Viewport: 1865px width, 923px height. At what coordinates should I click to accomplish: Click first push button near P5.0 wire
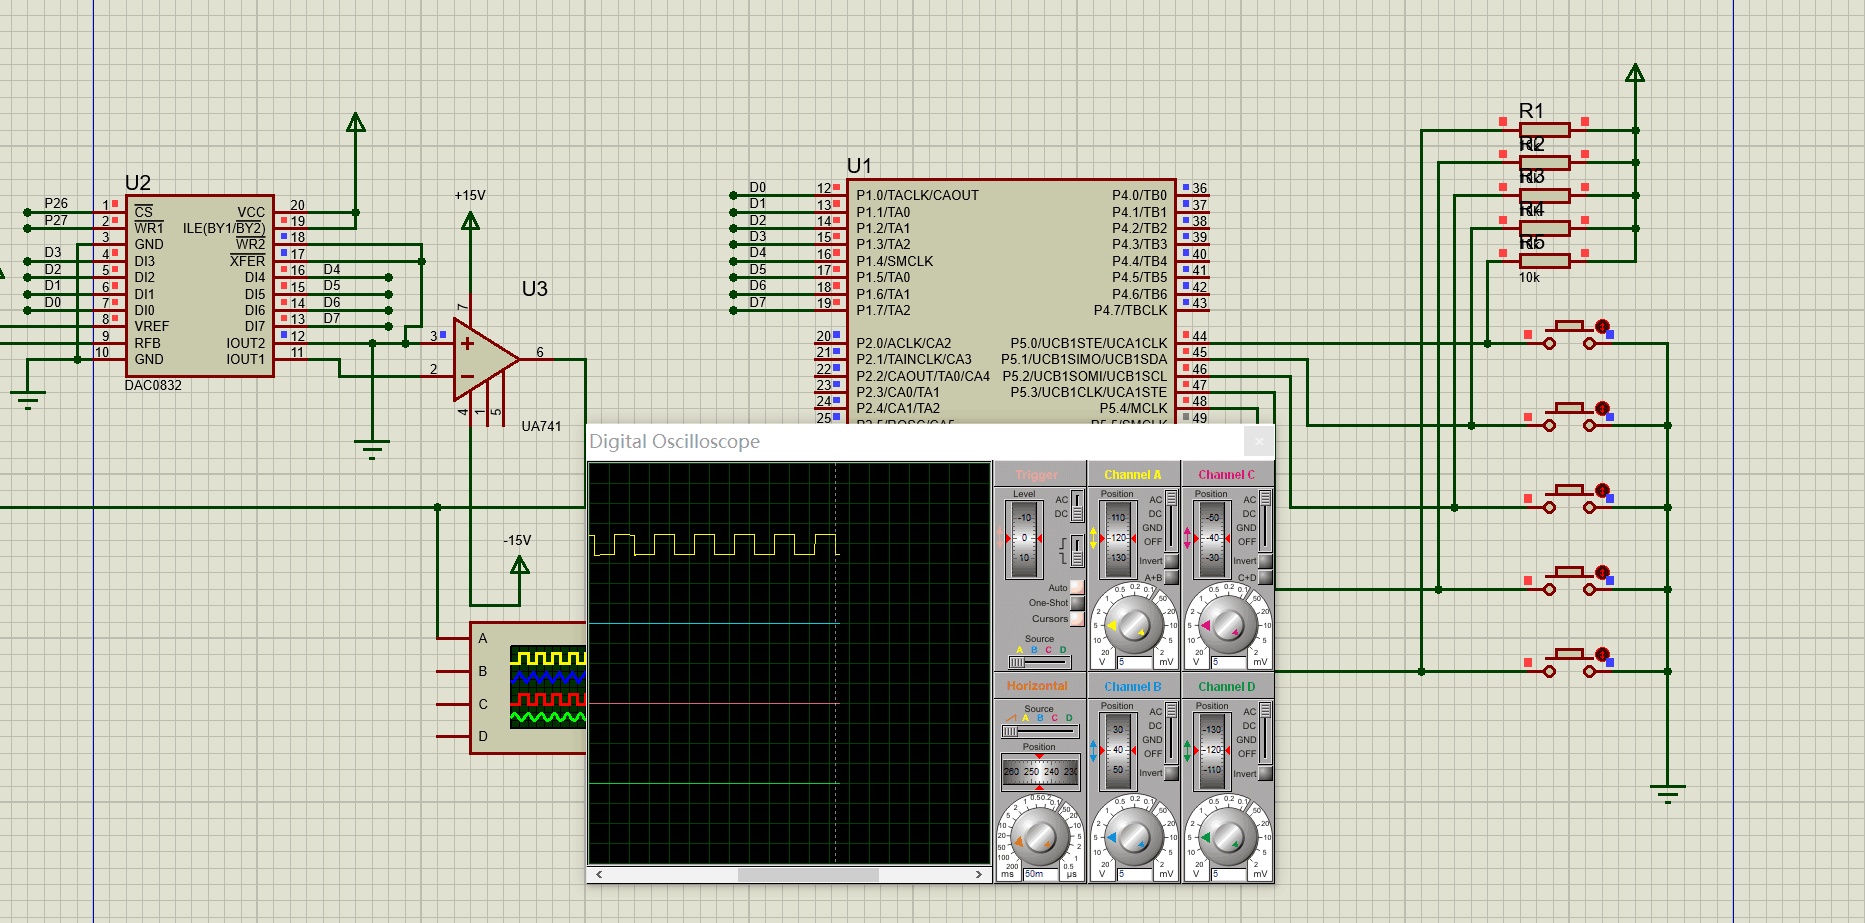[x=1569, y=334]
